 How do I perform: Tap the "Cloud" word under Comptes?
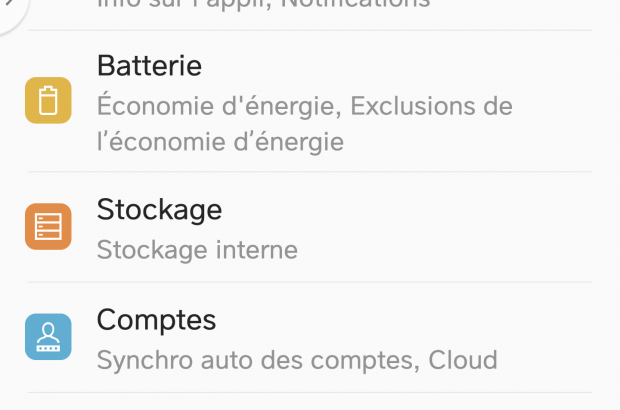click(462, 360)
